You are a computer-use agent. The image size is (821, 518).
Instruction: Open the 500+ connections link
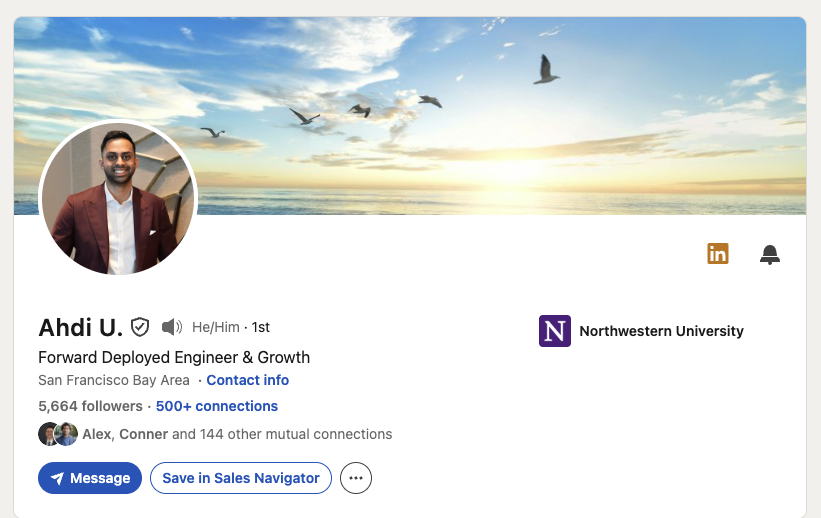(x=217, y=406)
